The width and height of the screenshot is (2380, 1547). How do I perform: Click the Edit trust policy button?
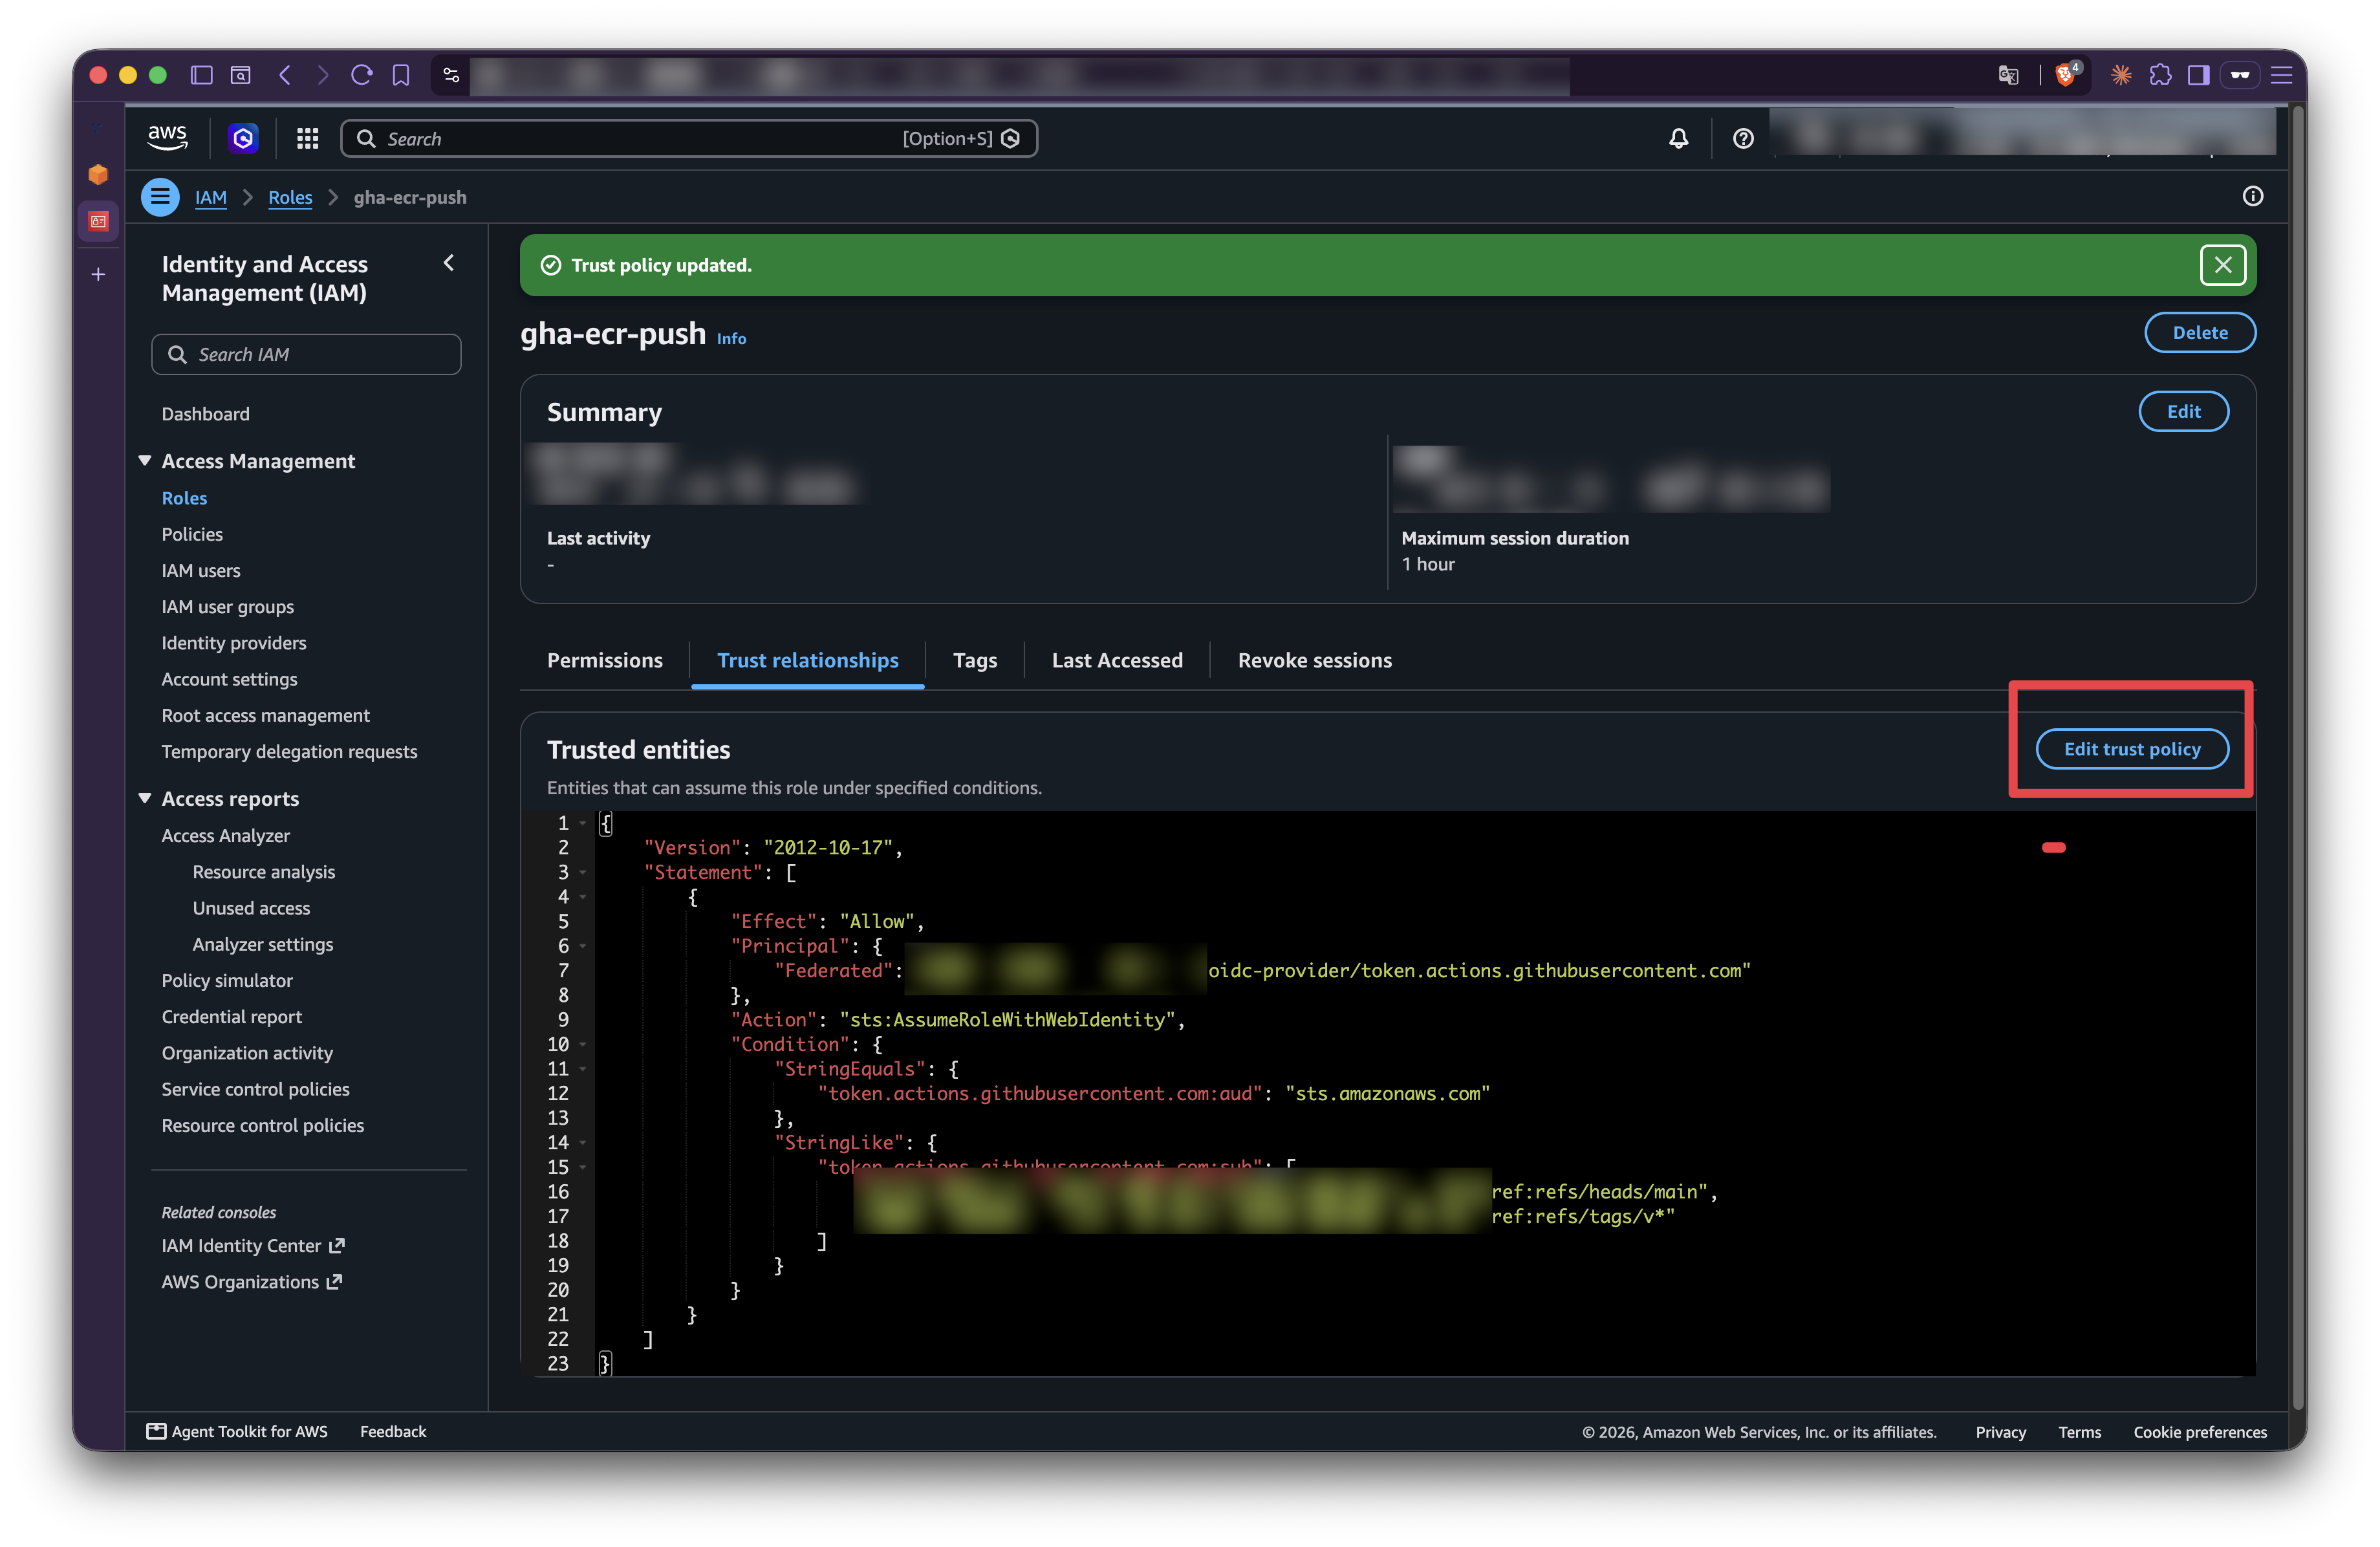pyautogui.click(x=2132, y=749)
